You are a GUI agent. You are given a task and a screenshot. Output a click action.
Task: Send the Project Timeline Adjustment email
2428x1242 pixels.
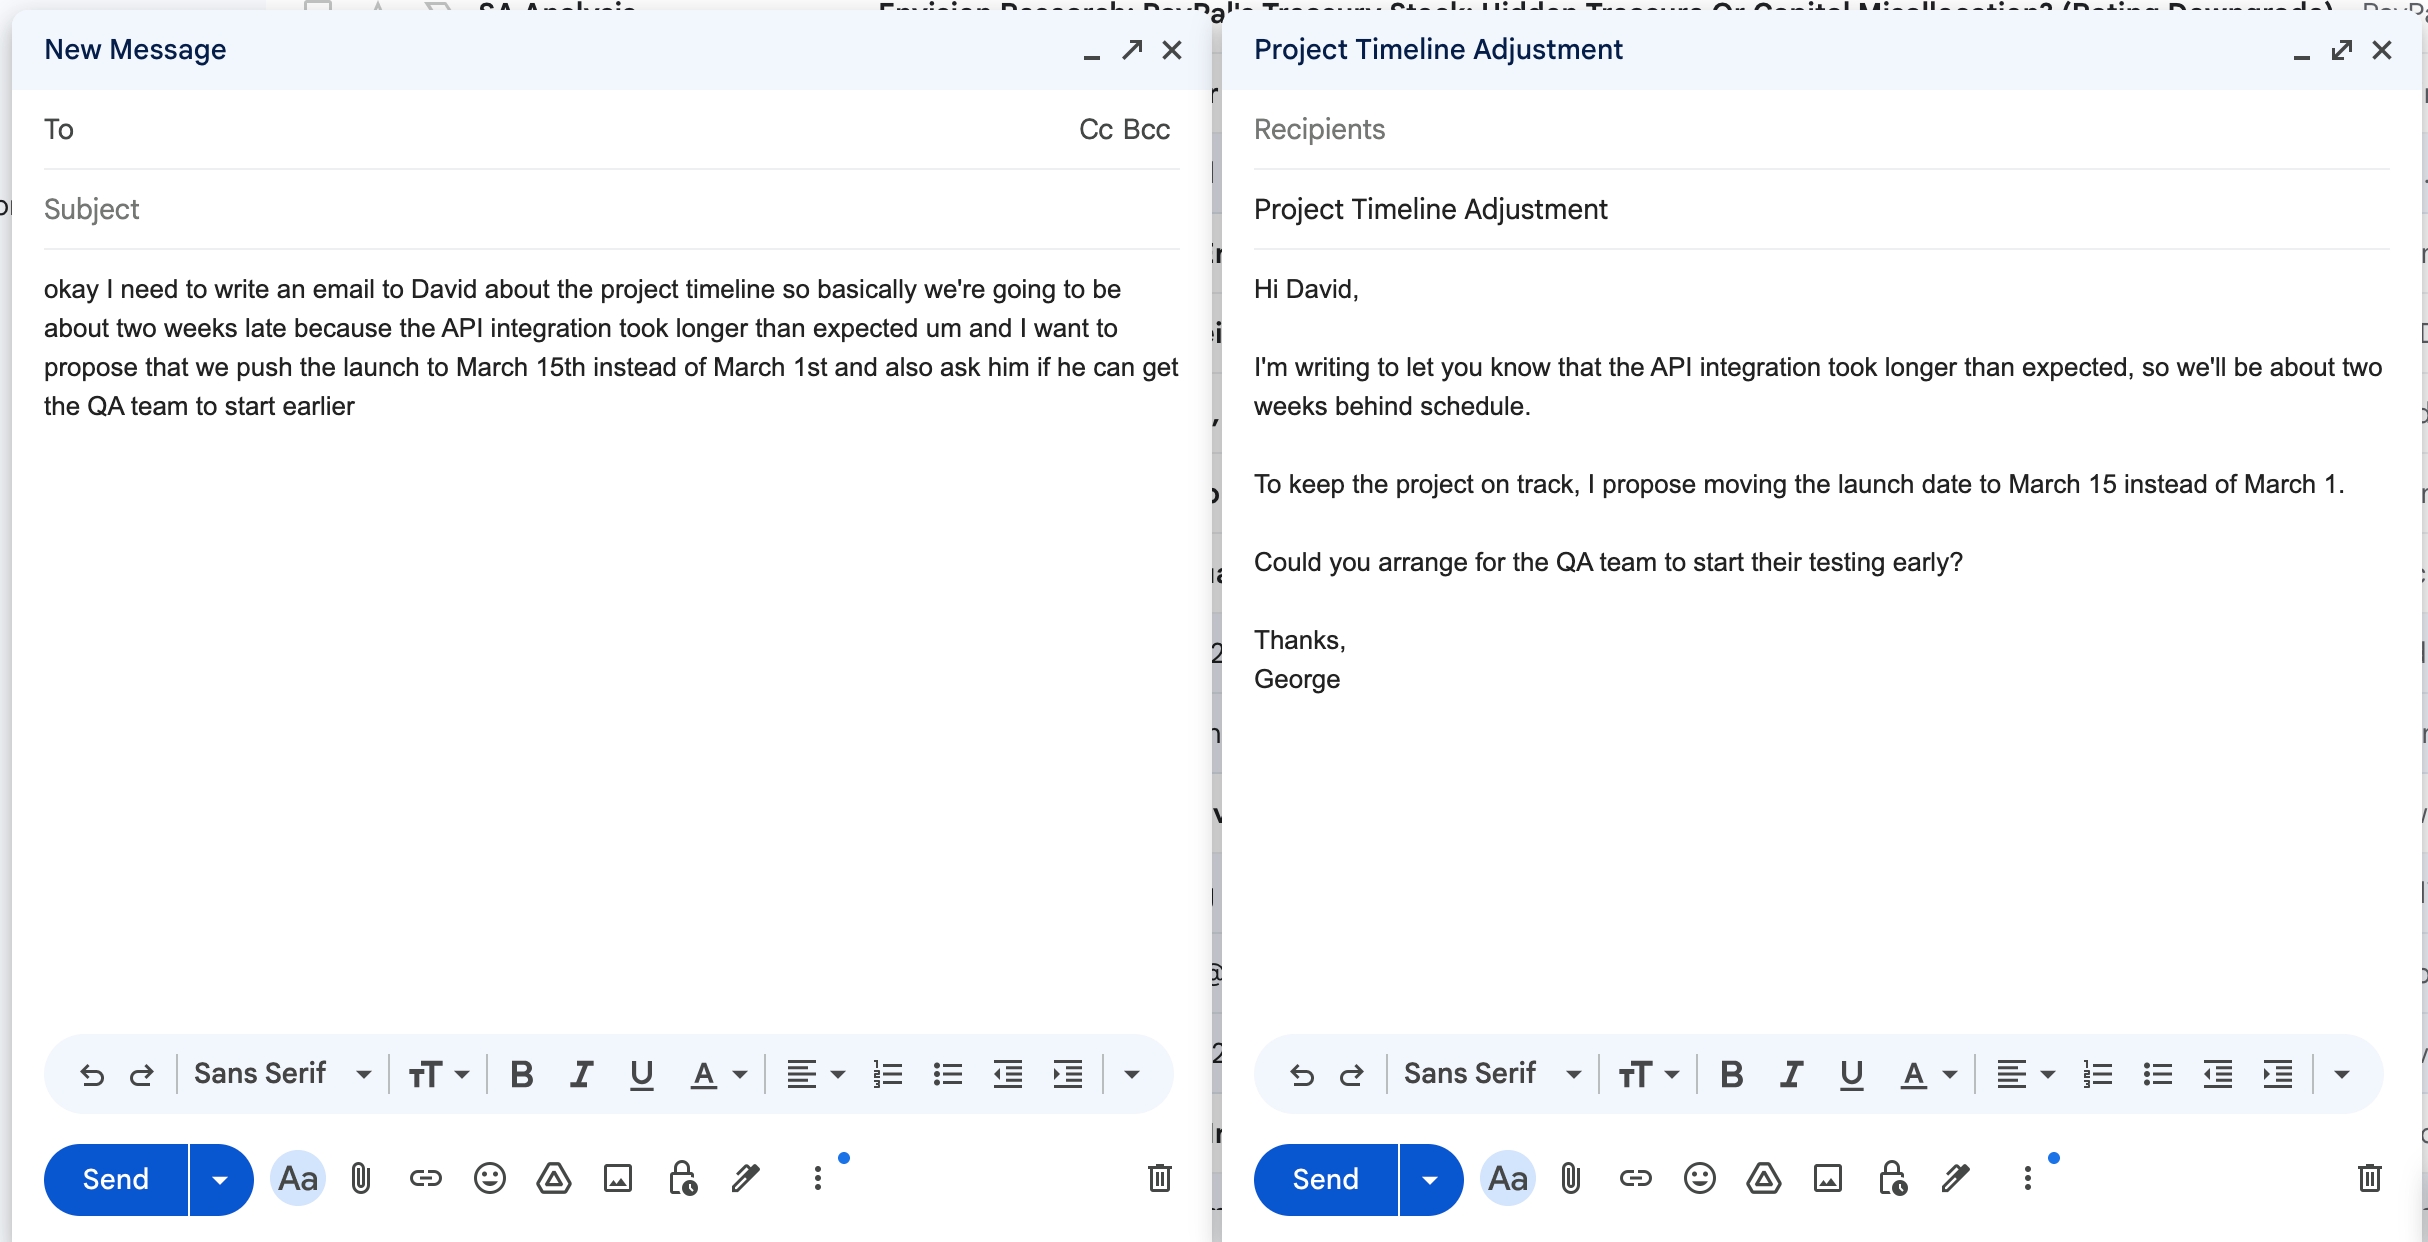click(1325, 1180)
